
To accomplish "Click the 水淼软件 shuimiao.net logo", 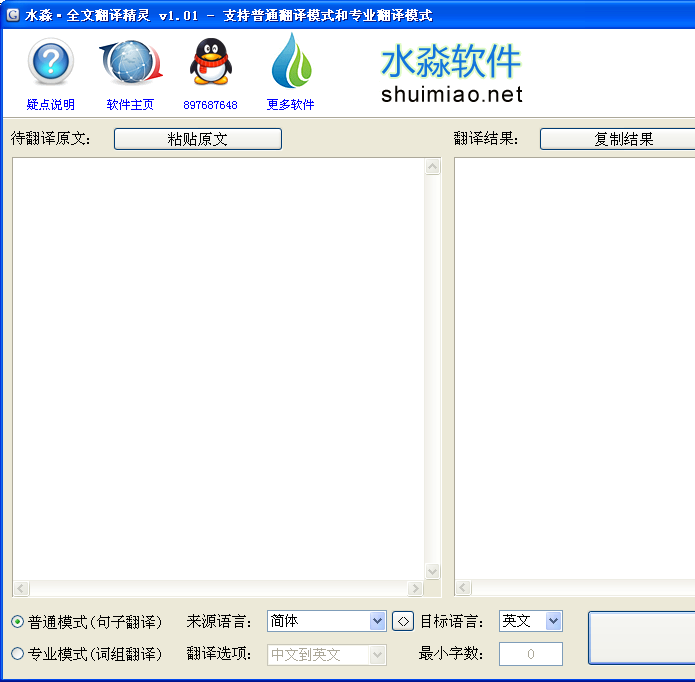I will [x=451, y=74].
